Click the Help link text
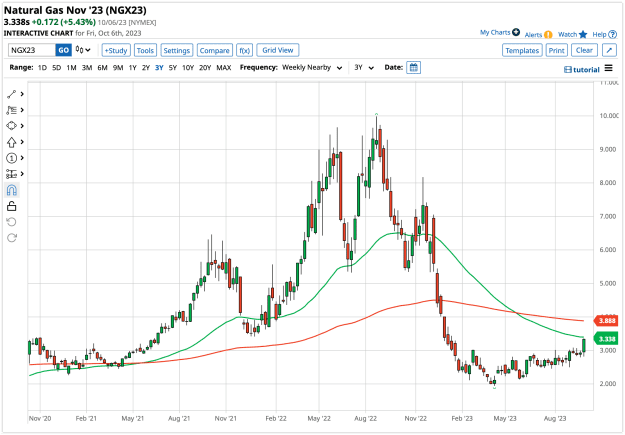 pos(599,34)
